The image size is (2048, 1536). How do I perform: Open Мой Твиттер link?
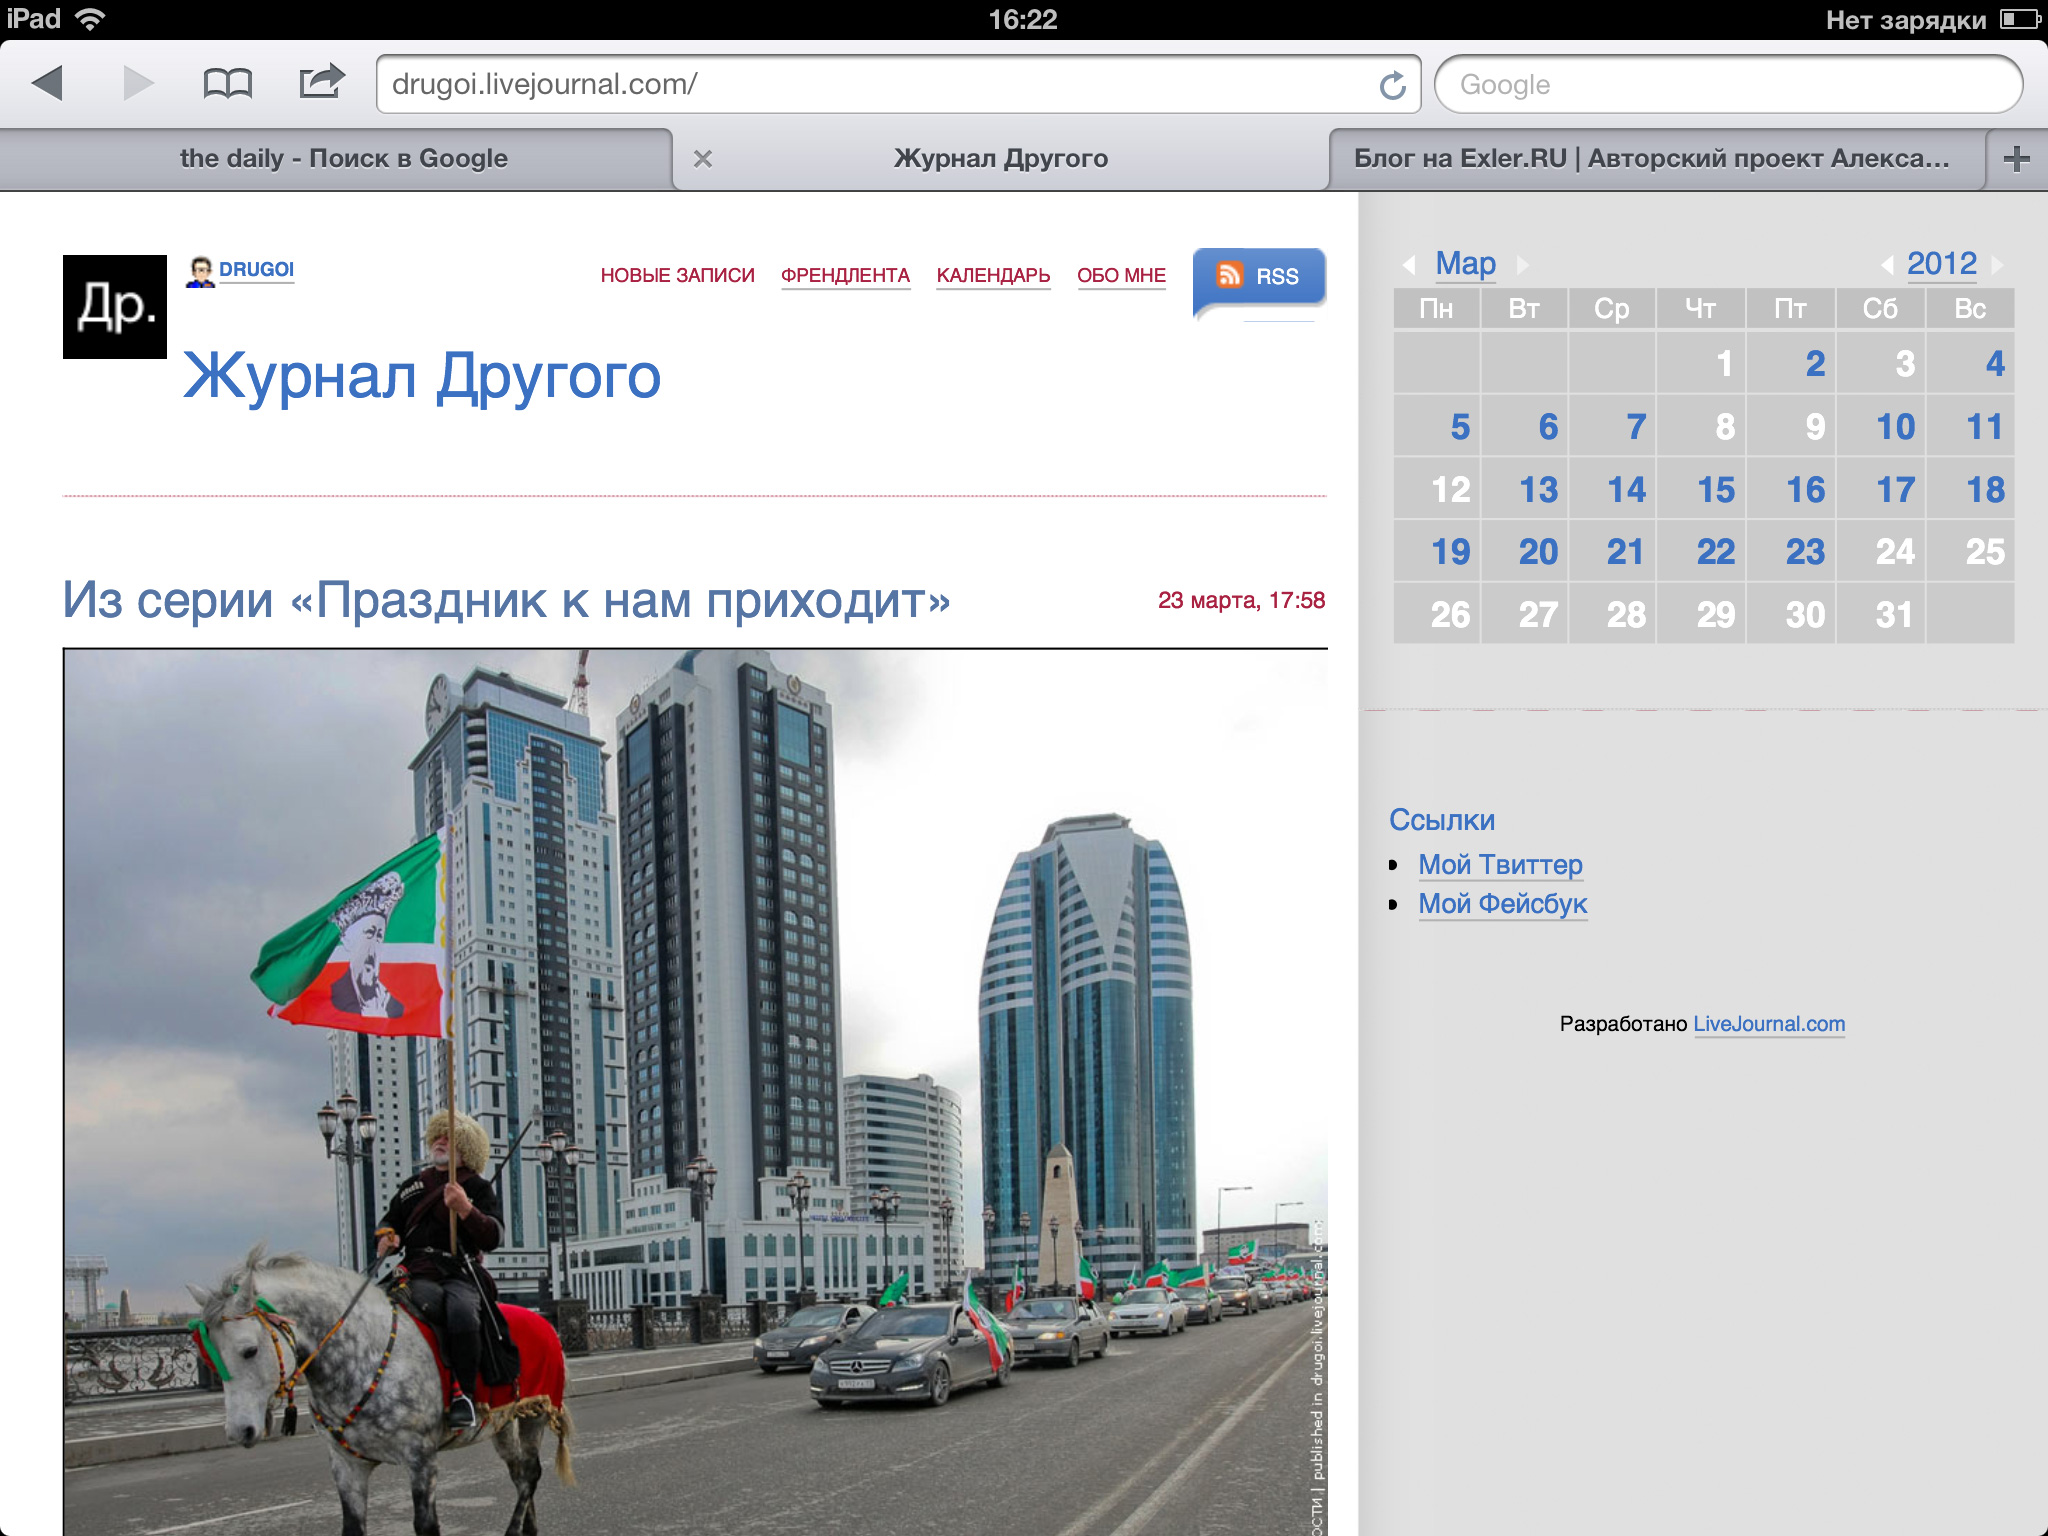[x=1500, y=865]
